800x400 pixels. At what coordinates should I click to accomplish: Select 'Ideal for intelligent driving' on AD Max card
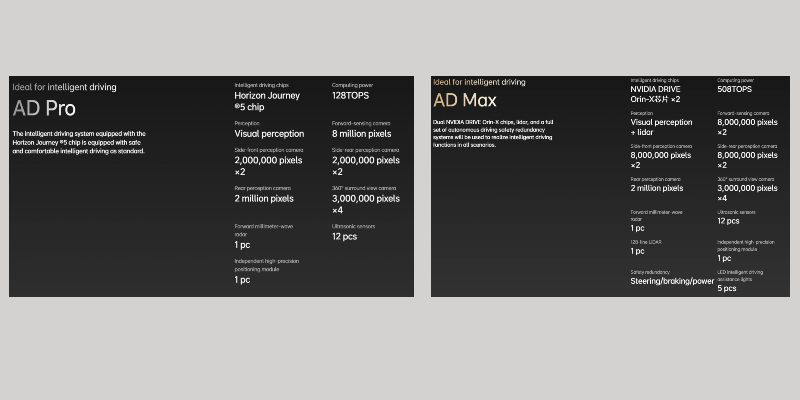(479, 82)
